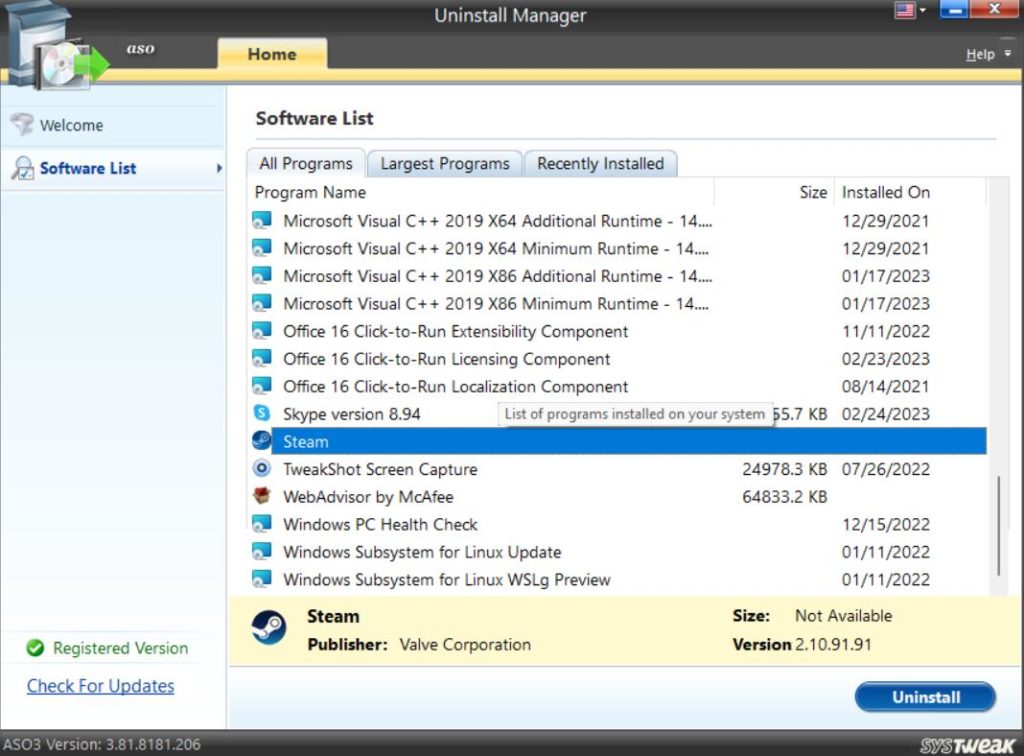Click the Welcome sidebar icon
Screen dimensions: 1024x756
pos(21,125)
